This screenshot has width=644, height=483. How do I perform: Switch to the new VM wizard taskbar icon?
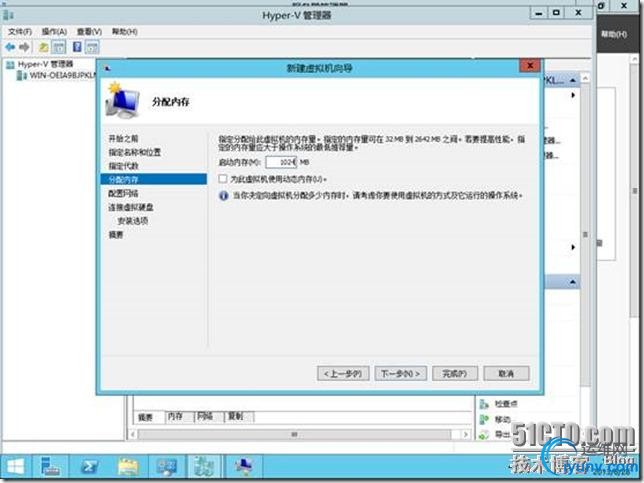[244, 467]
